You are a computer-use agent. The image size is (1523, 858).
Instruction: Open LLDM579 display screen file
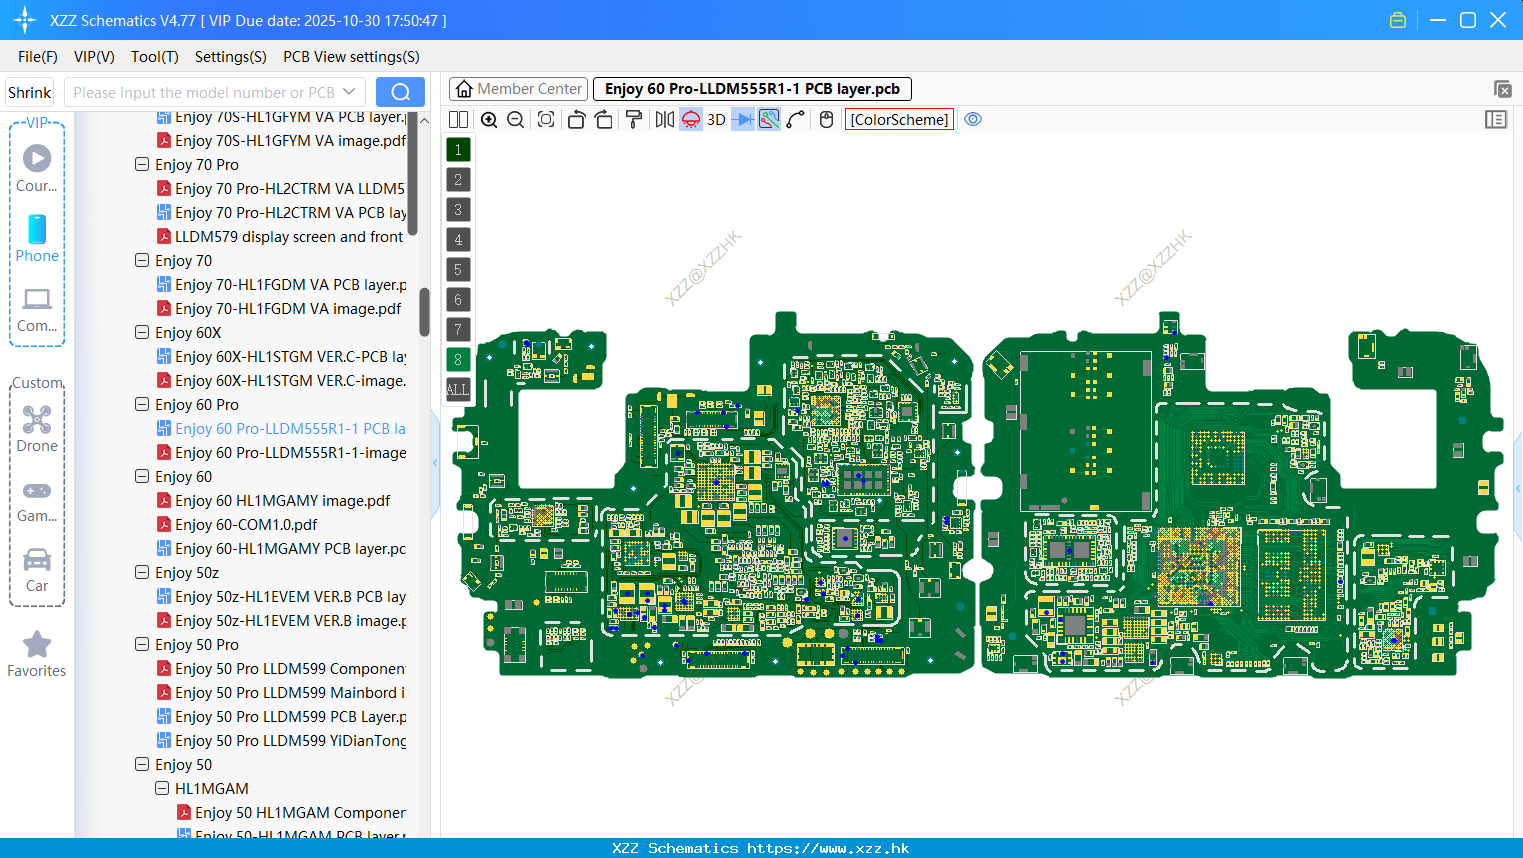289,236
